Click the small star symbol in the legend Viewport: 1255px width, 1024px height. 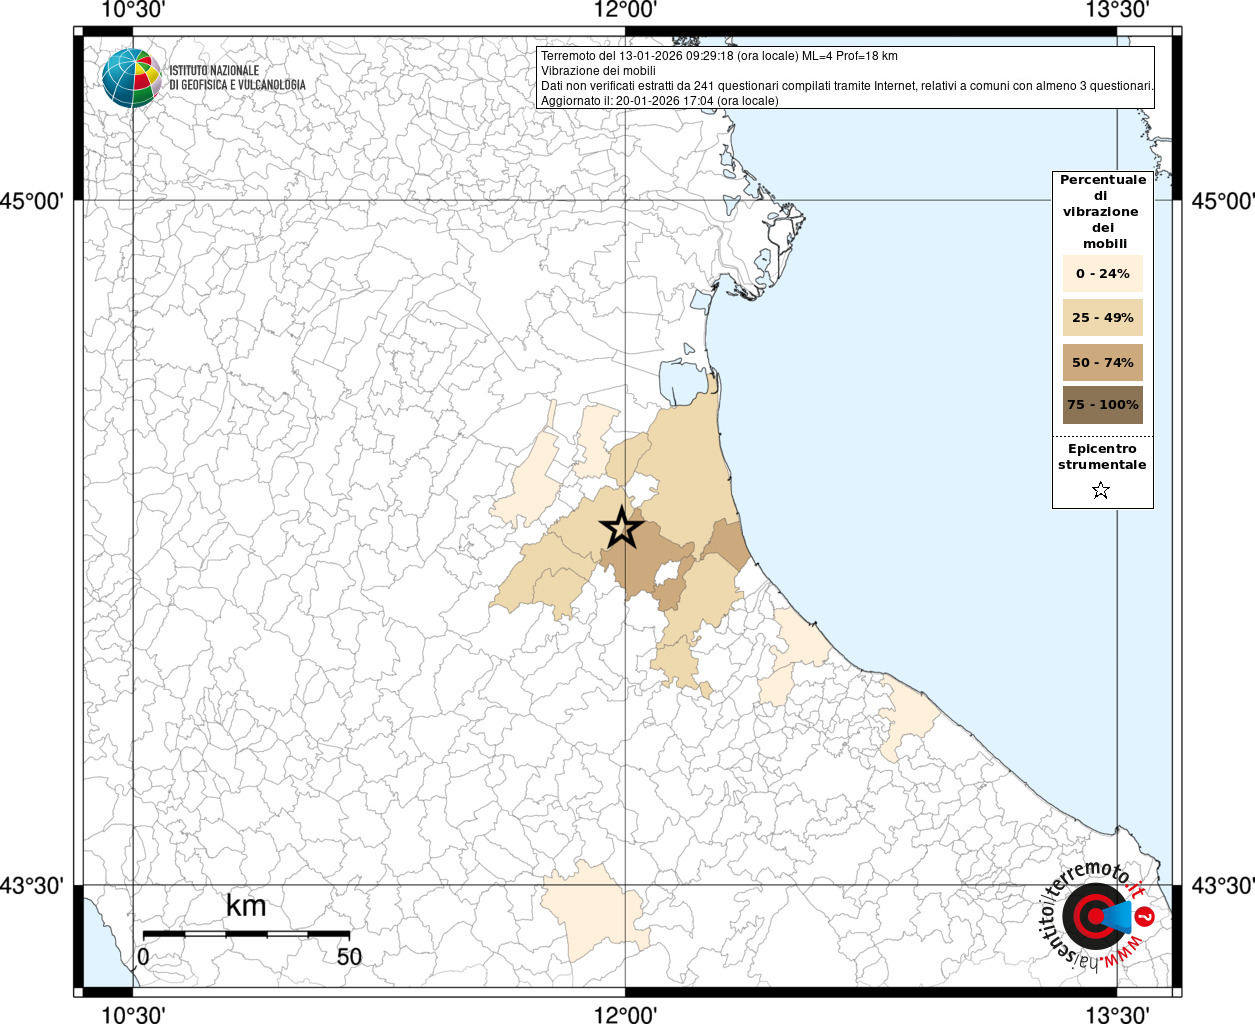point(1101,490)
